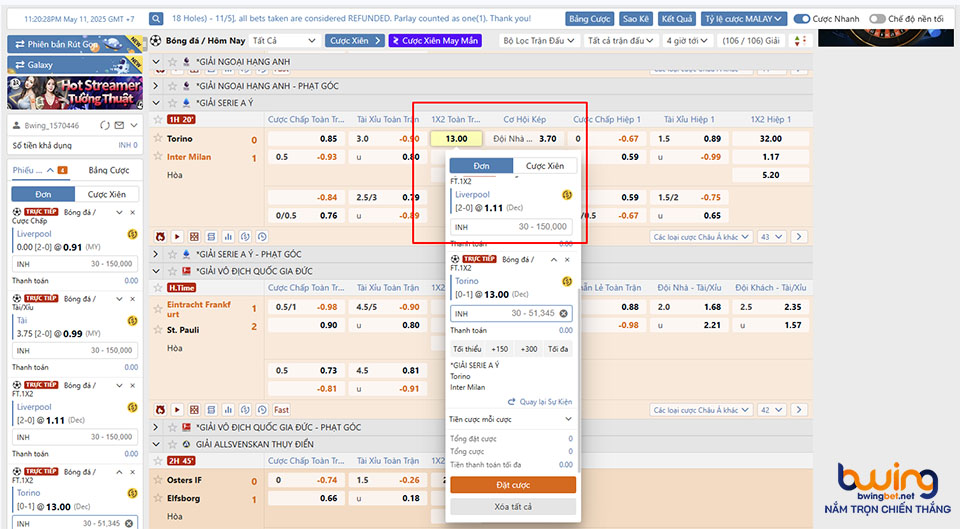The width and height of the screenshot is (960, 529).
Task: Favorite the Inter Milan team star
Action: pos(158,157)
